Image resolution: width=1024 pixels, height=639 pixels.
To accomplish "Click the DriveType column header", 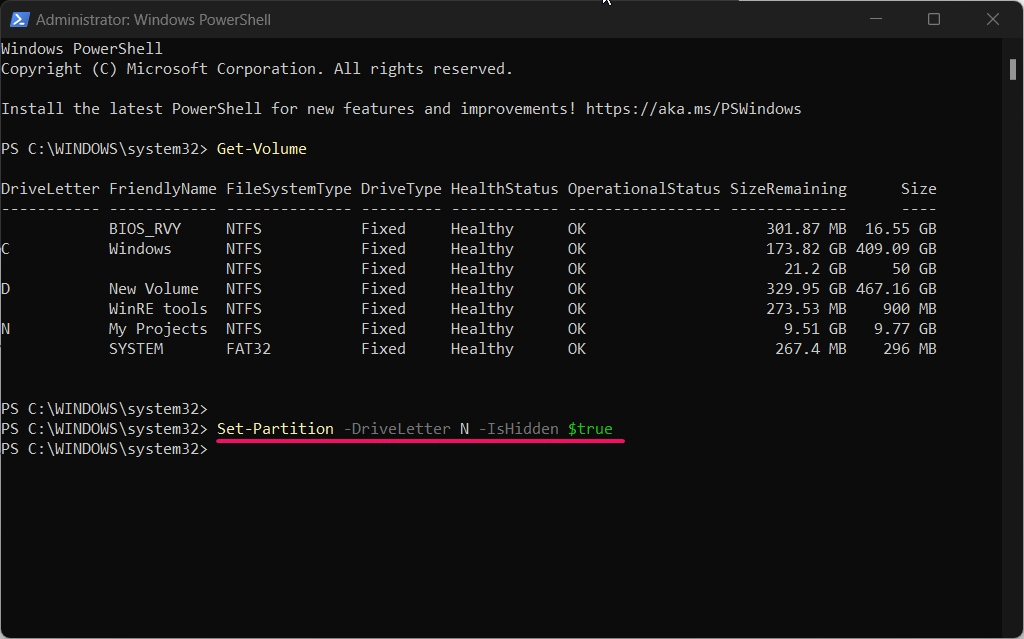I will [x=401, y=189].
